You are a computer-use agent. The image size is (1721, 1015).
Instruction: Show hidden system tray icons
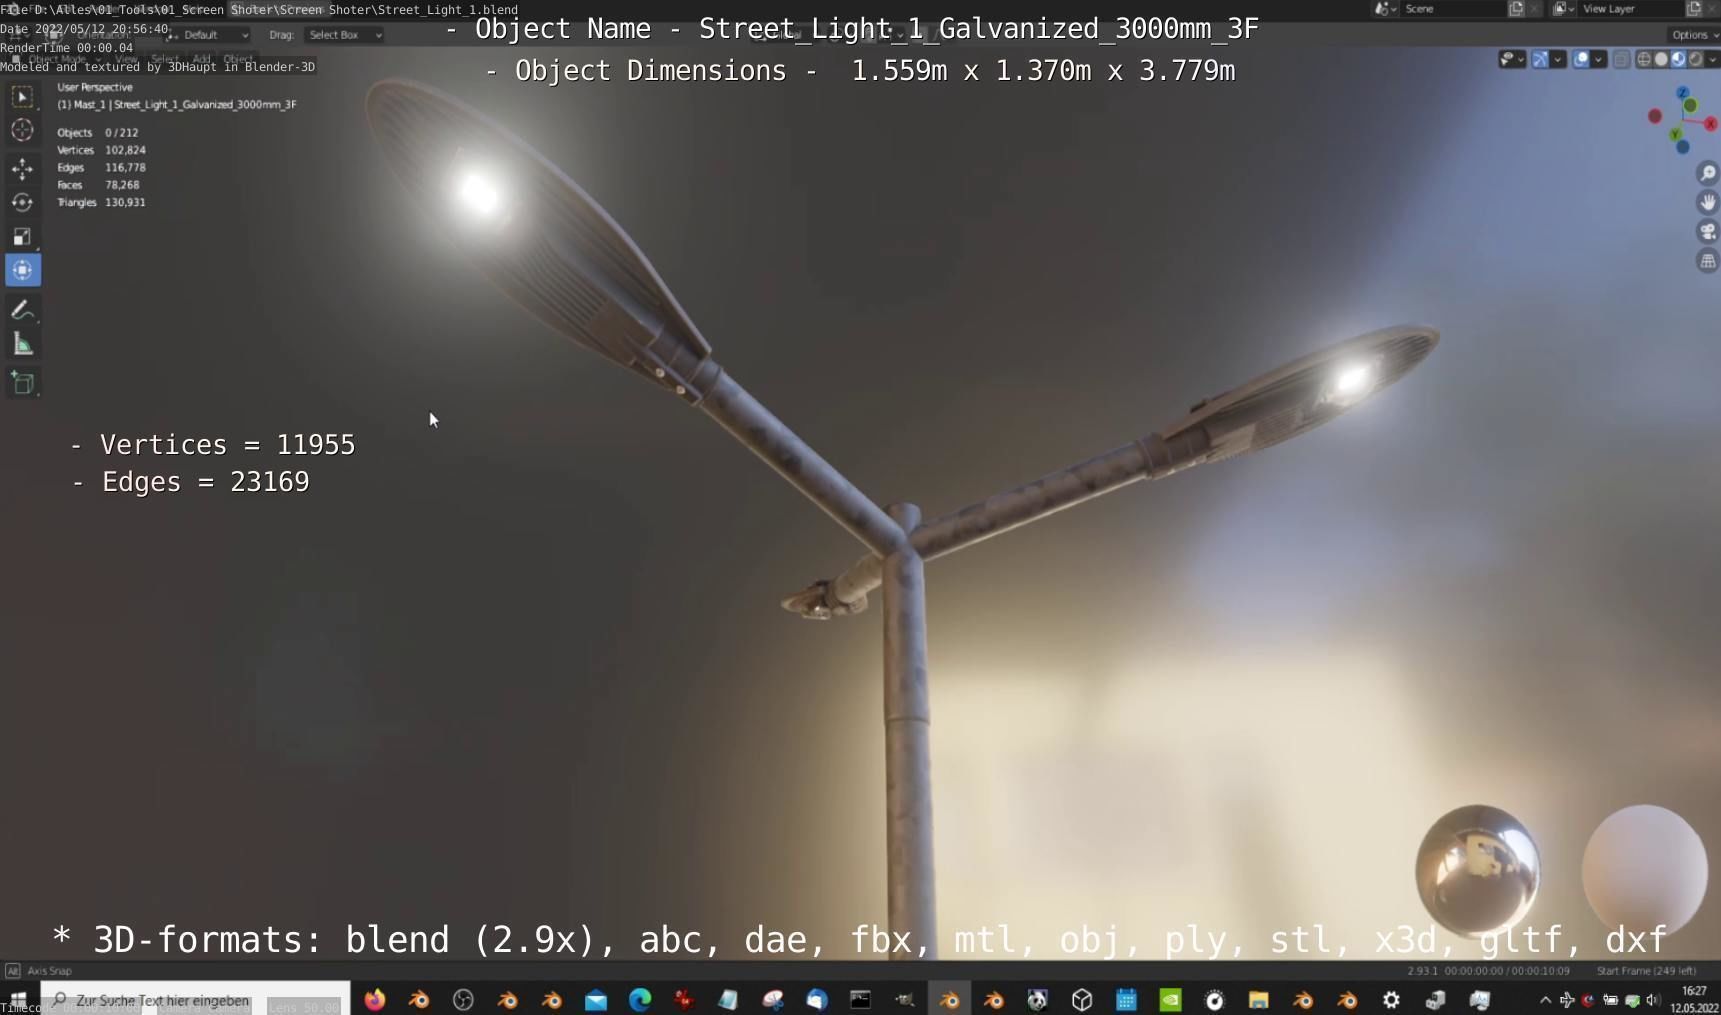coord(1545,1000)
